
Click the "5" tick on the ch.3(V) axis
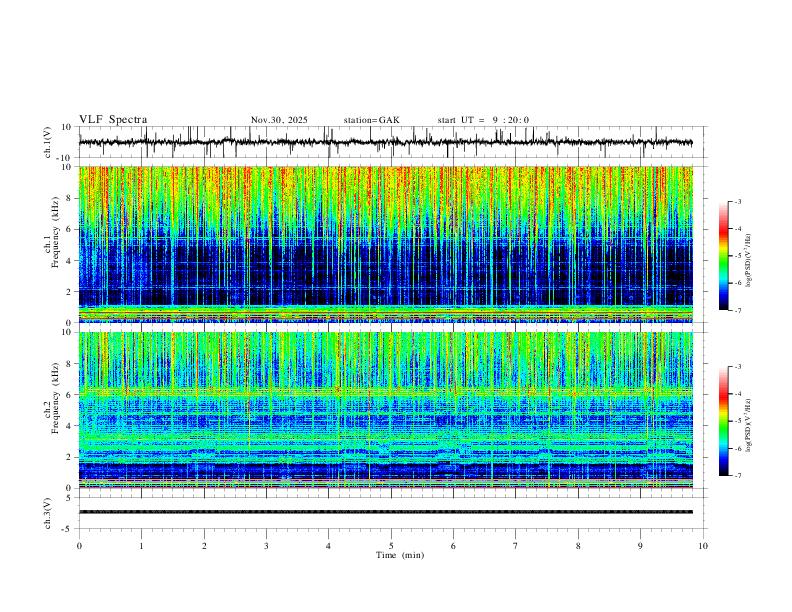(69, 498)
